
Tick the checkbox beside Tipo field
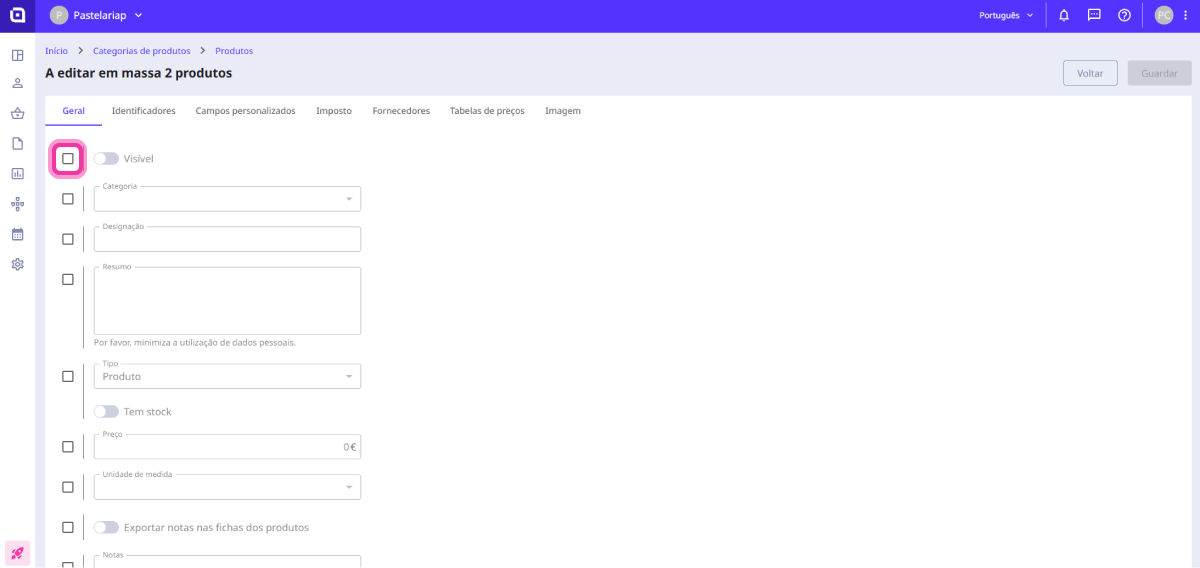coord(68,376)
